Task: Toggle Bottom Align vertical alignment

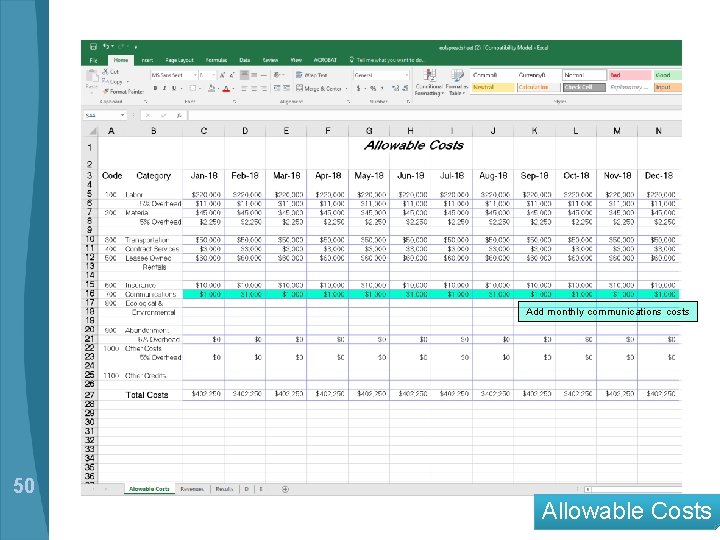Action: point(264,75)
